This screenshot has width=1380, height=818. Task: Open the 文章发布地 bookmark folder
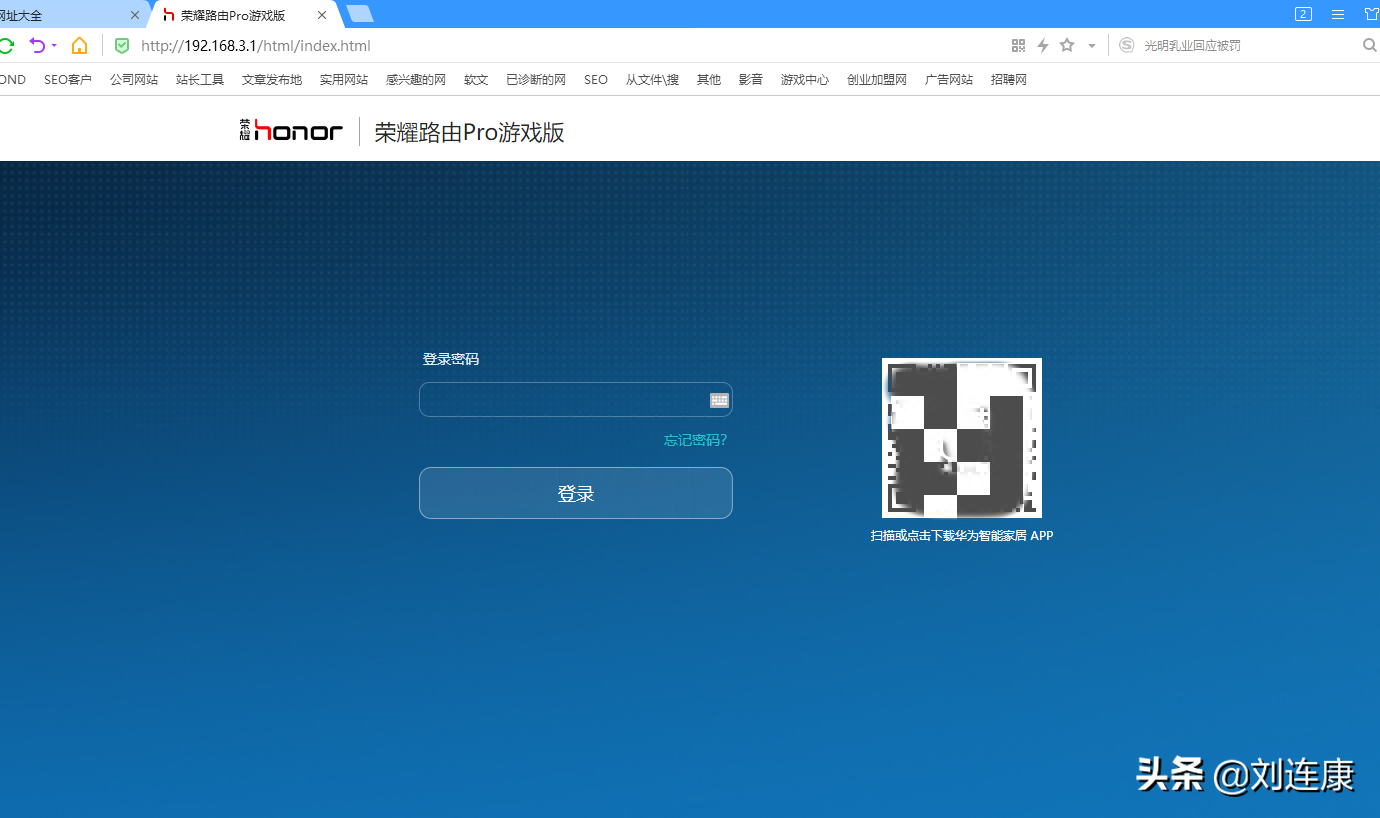pyautogui.click(x=272, y=80)
